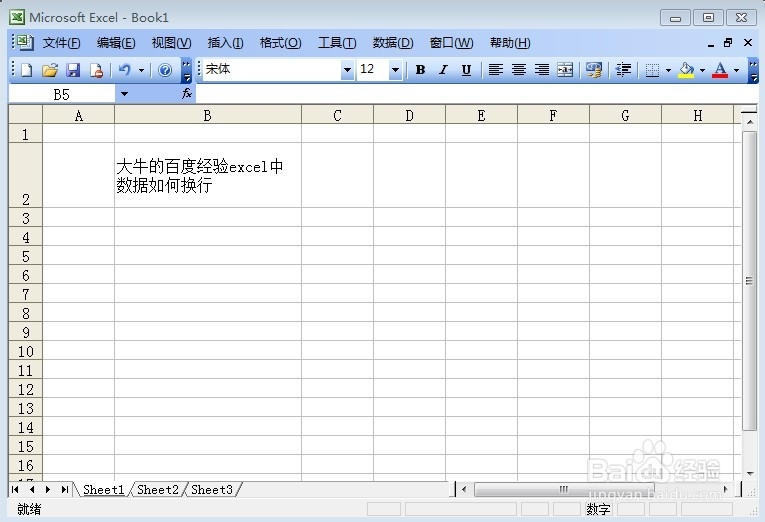Open standard toolbar options overflow
The image size is (765, 522).
pyautogui.click(x=186, y=71)
